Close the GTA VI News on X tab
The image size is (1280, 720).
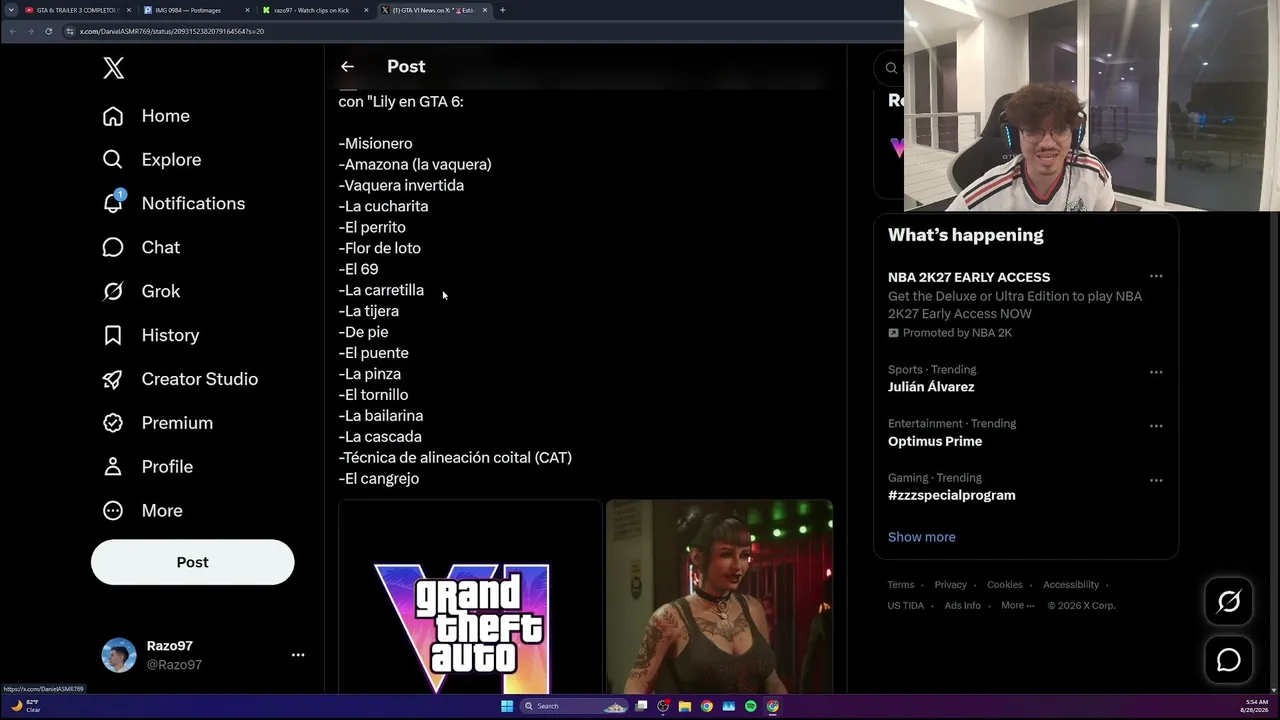click(x=485, y=10)
